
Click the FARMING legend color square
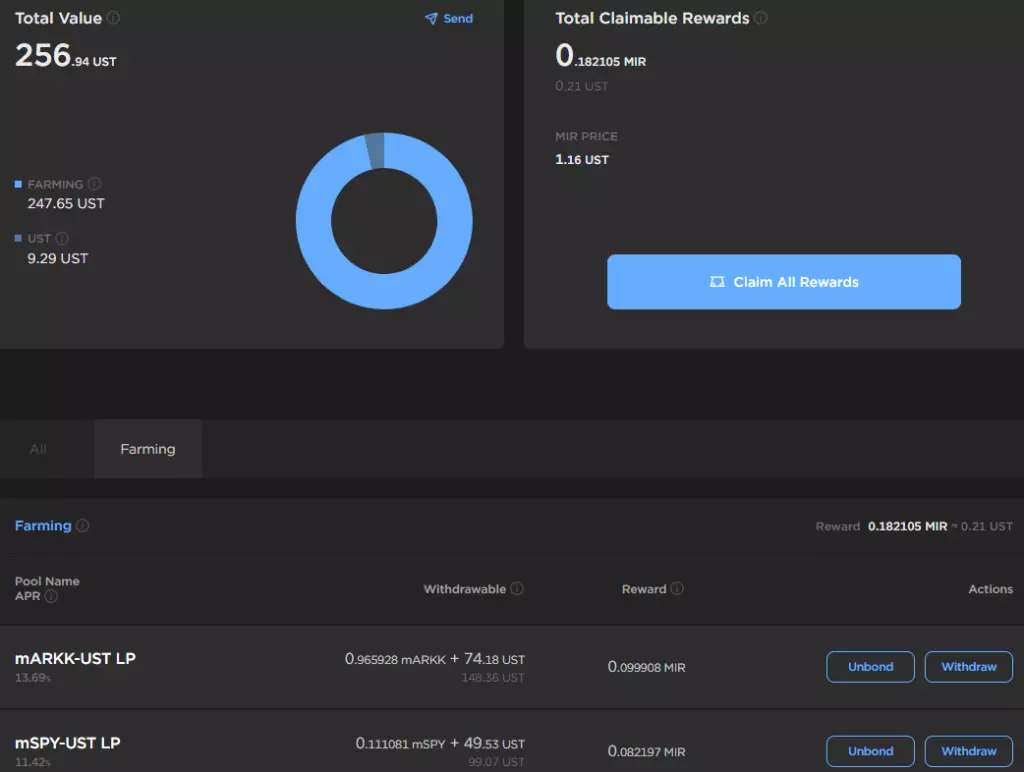pyautogui.click(x=18, y=185)
